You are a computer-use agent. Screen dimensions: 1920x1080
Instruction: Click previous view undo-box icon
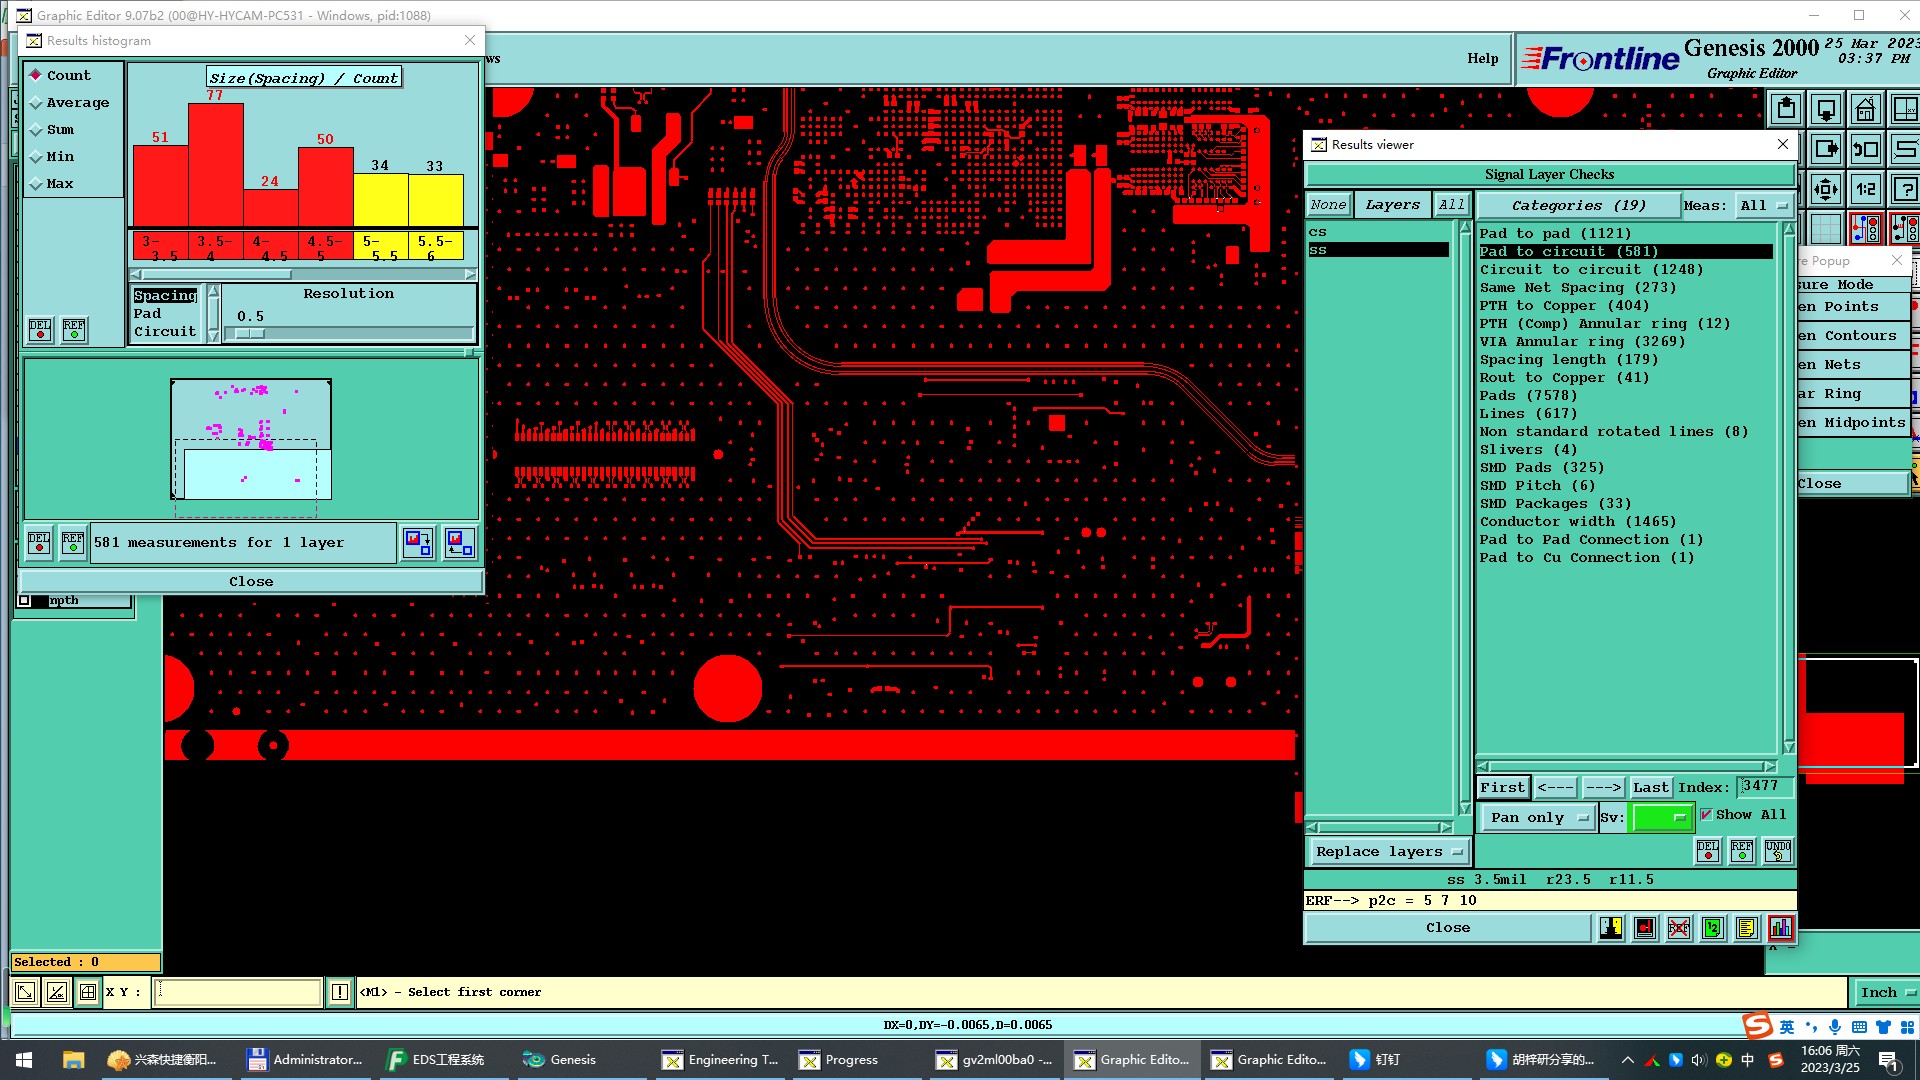[1865, 149]
